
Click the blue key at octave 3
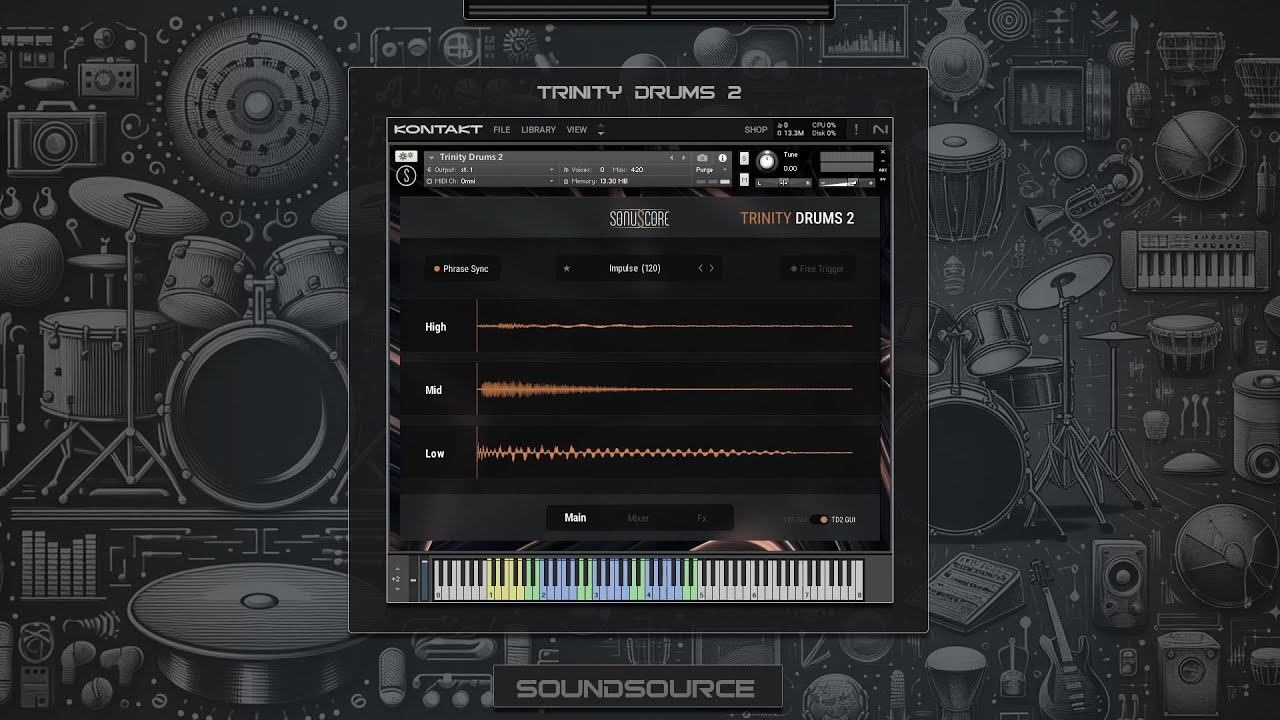click(598, 593)
